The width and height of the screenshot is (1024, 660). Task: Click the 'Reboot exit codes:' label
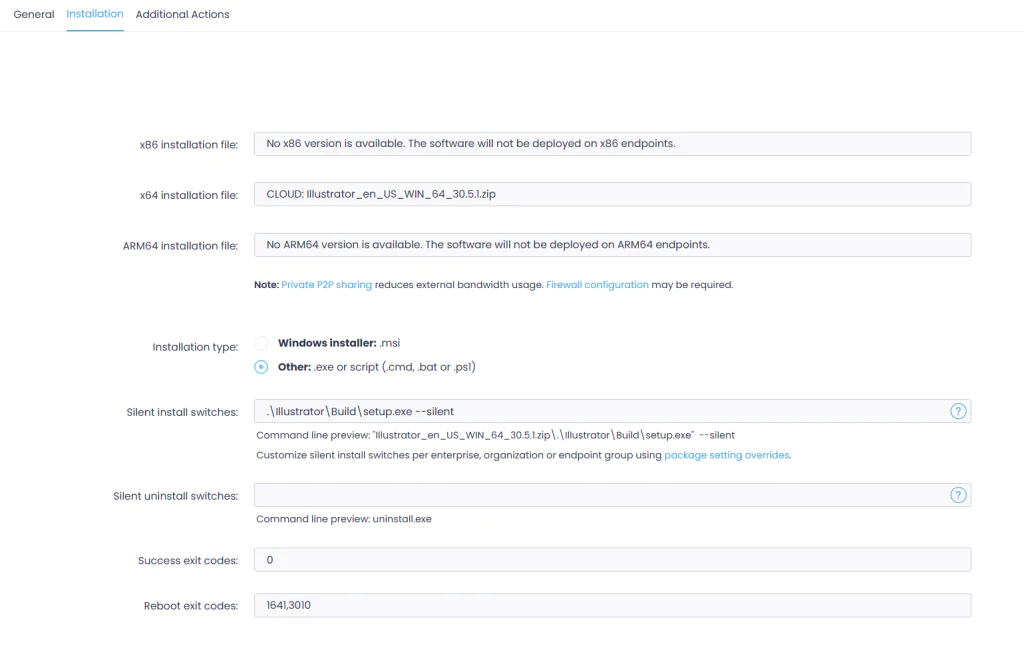(191, 606)
